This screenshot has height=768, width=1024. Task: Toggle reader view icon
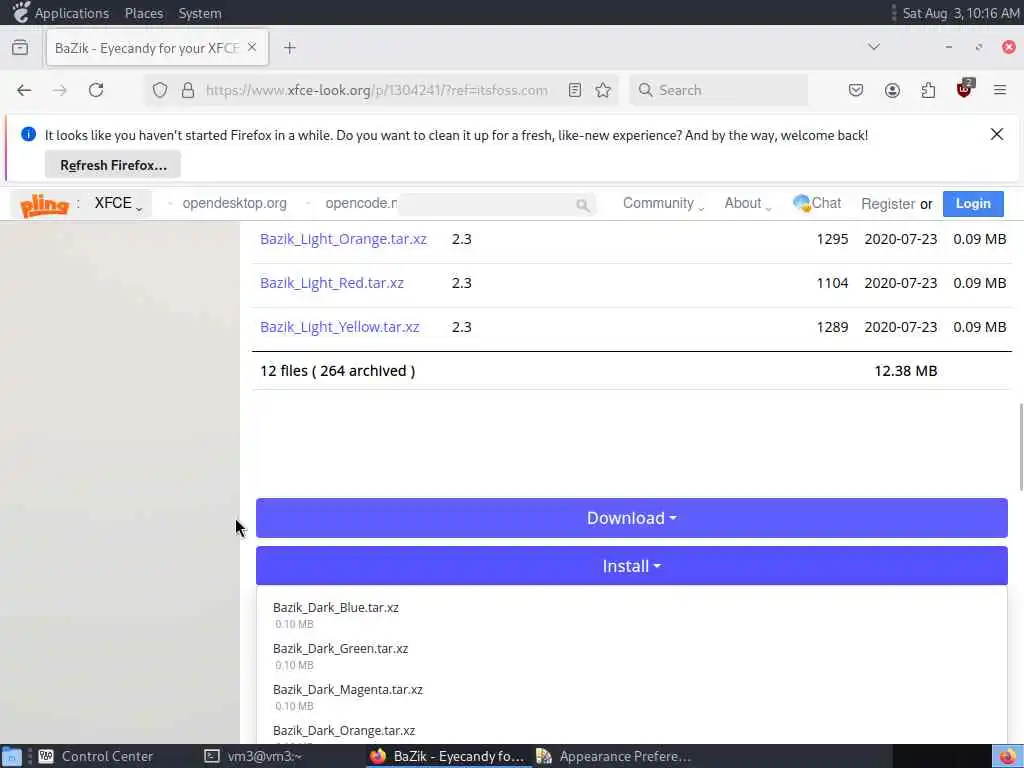575,90
